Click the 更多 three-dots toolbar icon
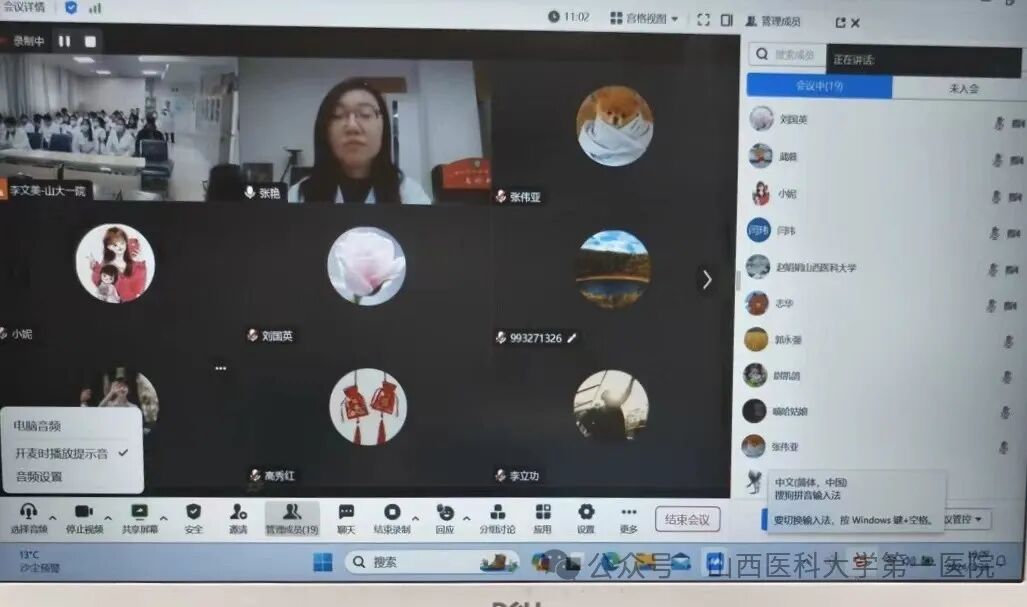Viewport: 1027px width, 607px height. (x=629, y=512)
